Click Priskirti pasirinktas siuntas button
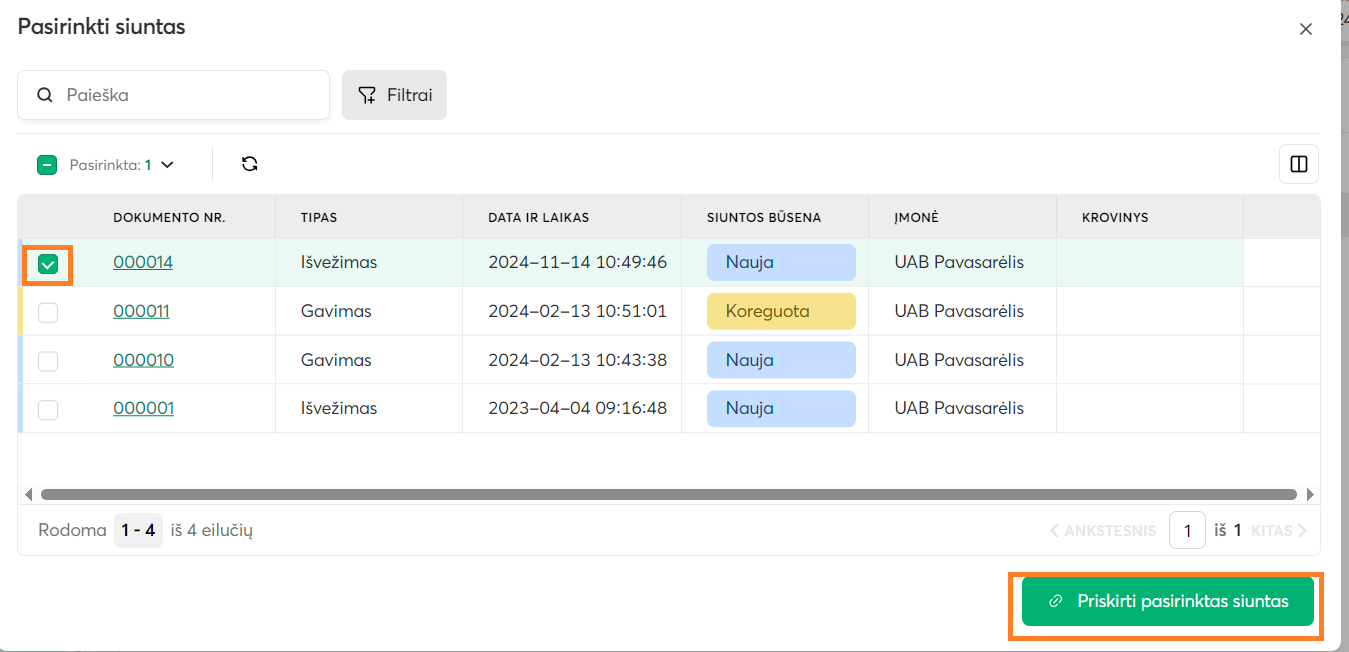 click(x=1167, y=602)
